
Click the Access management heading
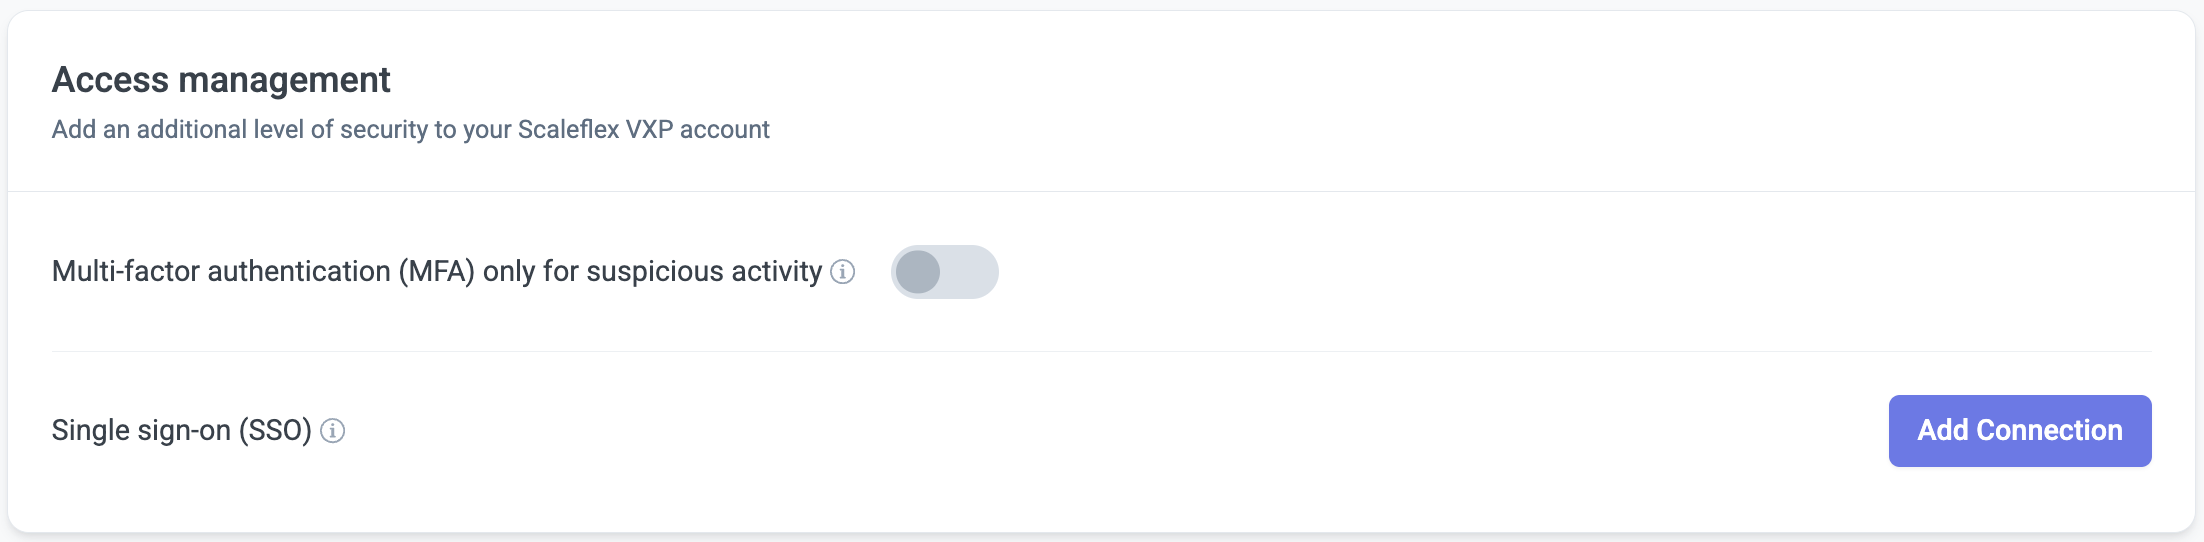click(x=221, y=80)
